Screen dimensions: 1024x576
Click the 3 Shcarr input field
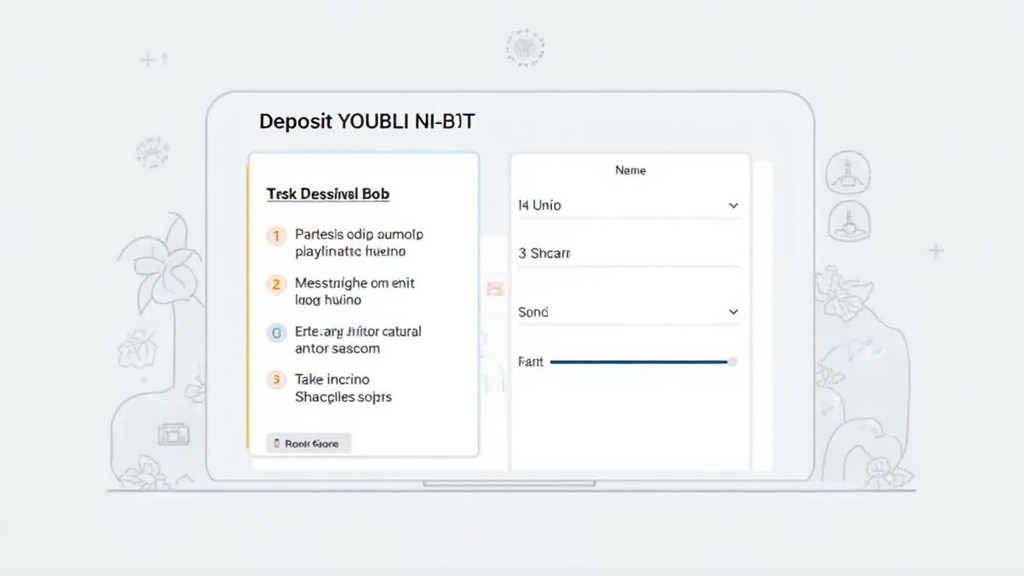tap(628, 254)
